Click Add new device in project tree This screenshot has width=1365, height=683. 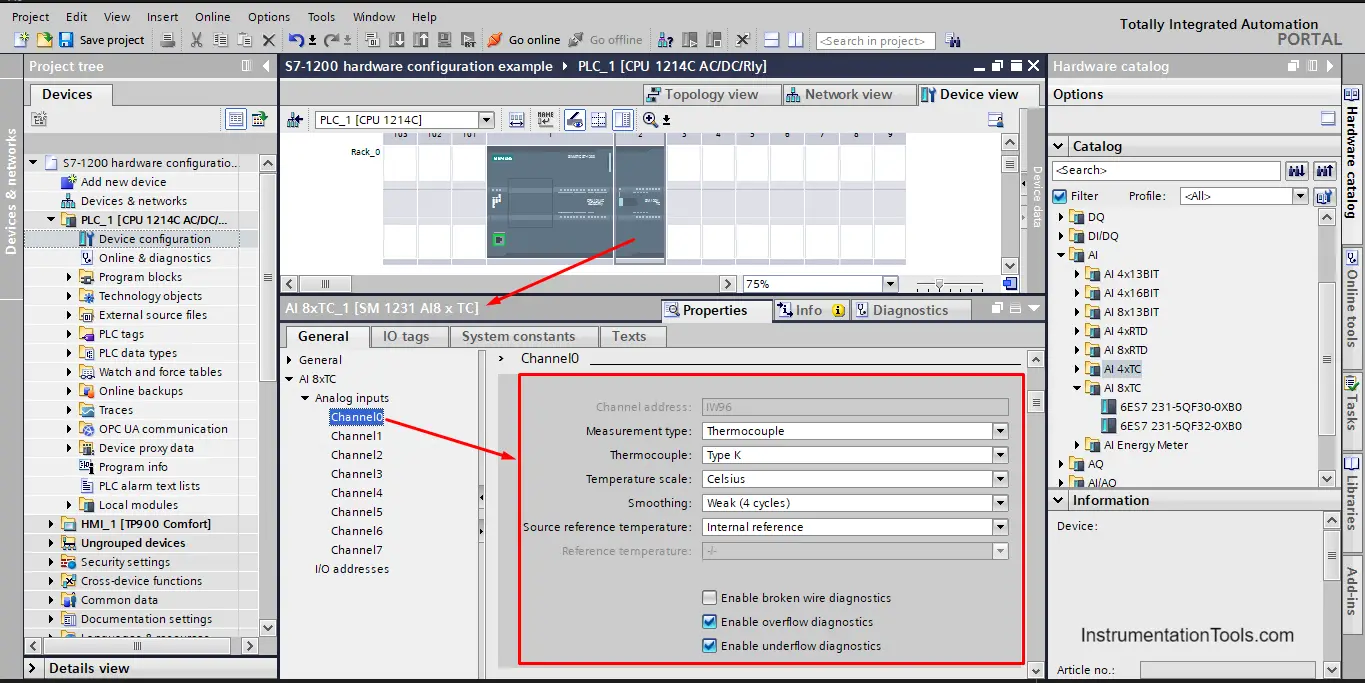point(123,182)
